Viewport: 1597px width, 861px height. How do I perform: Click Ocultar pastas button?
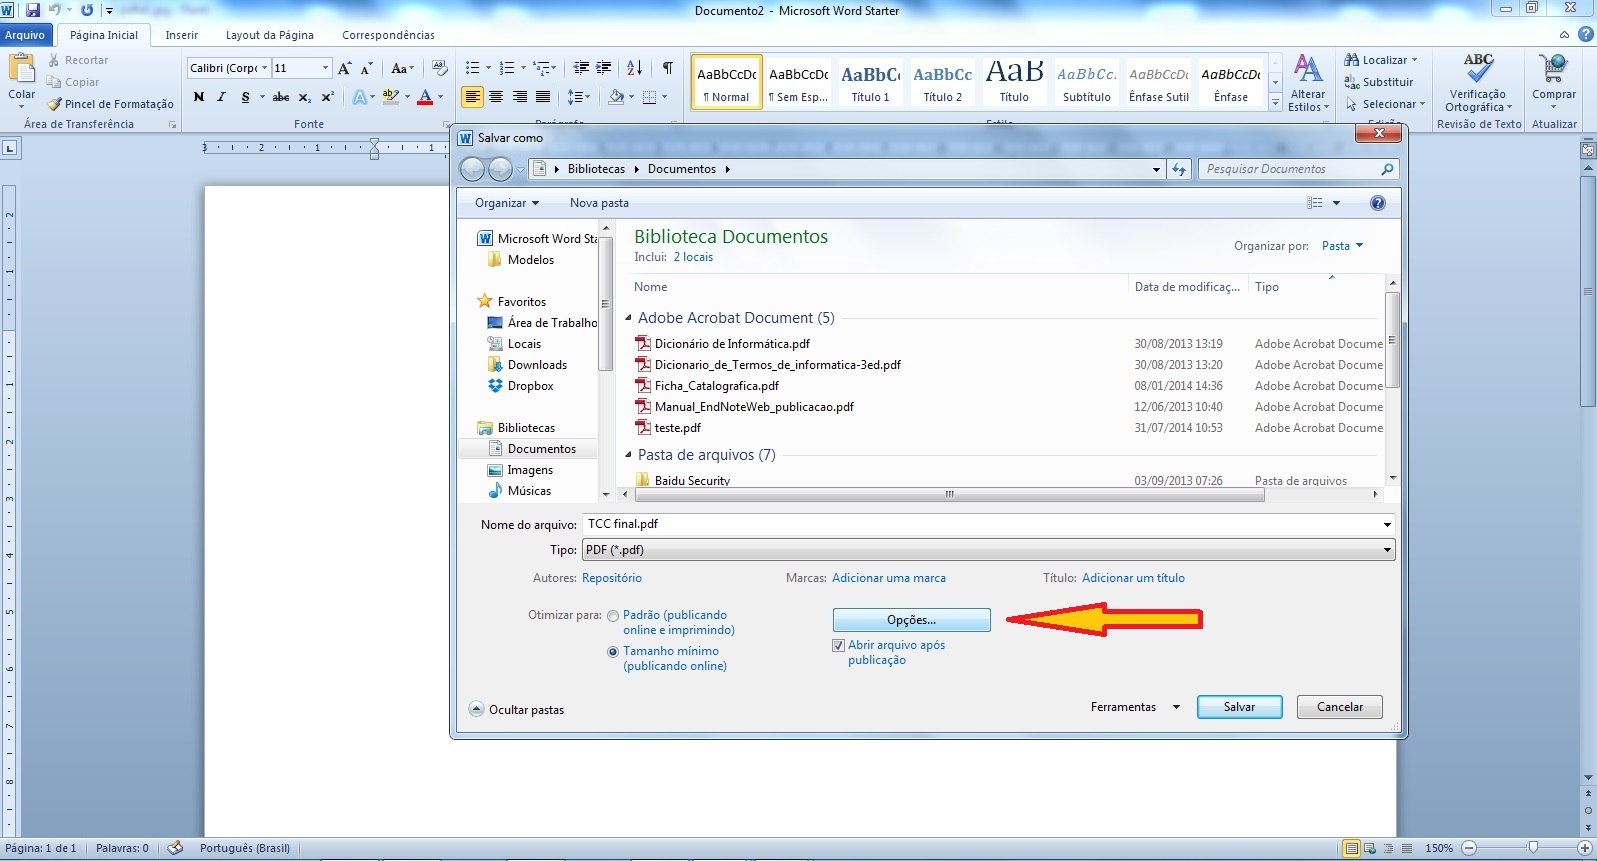click(x=517, y=710)
